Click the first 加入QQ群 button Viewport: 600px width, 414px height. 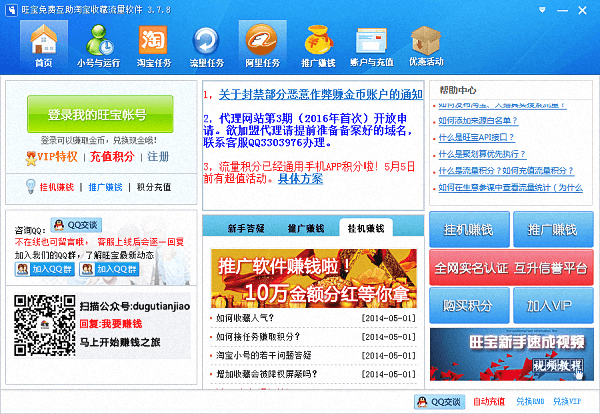(x=44, y=269)
